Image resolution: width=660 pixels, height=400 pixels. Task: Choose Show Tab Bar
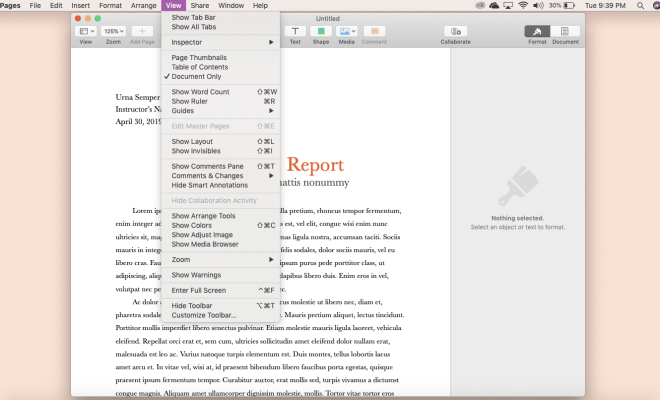coord(221,17)
